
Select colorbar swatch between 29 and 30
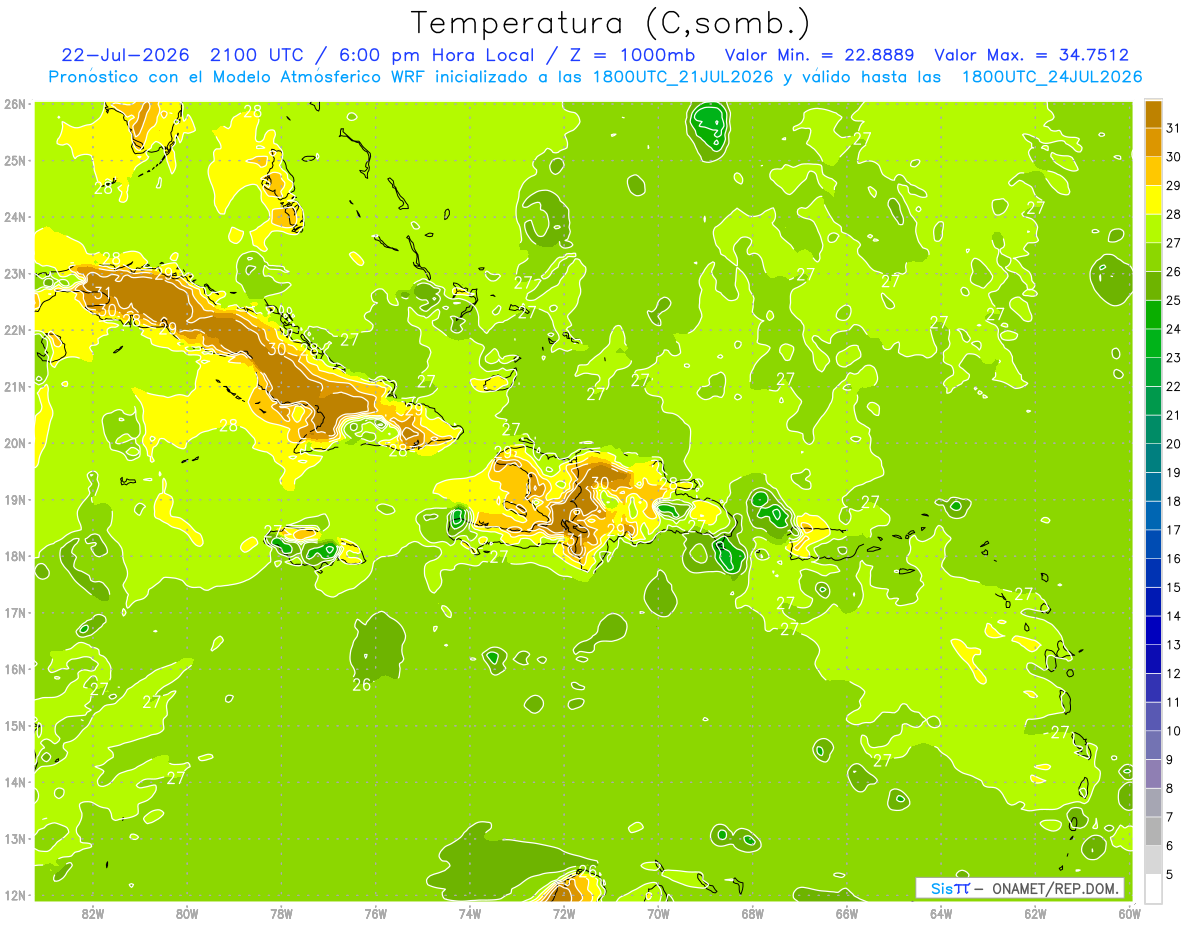(x=1154, y=171)
